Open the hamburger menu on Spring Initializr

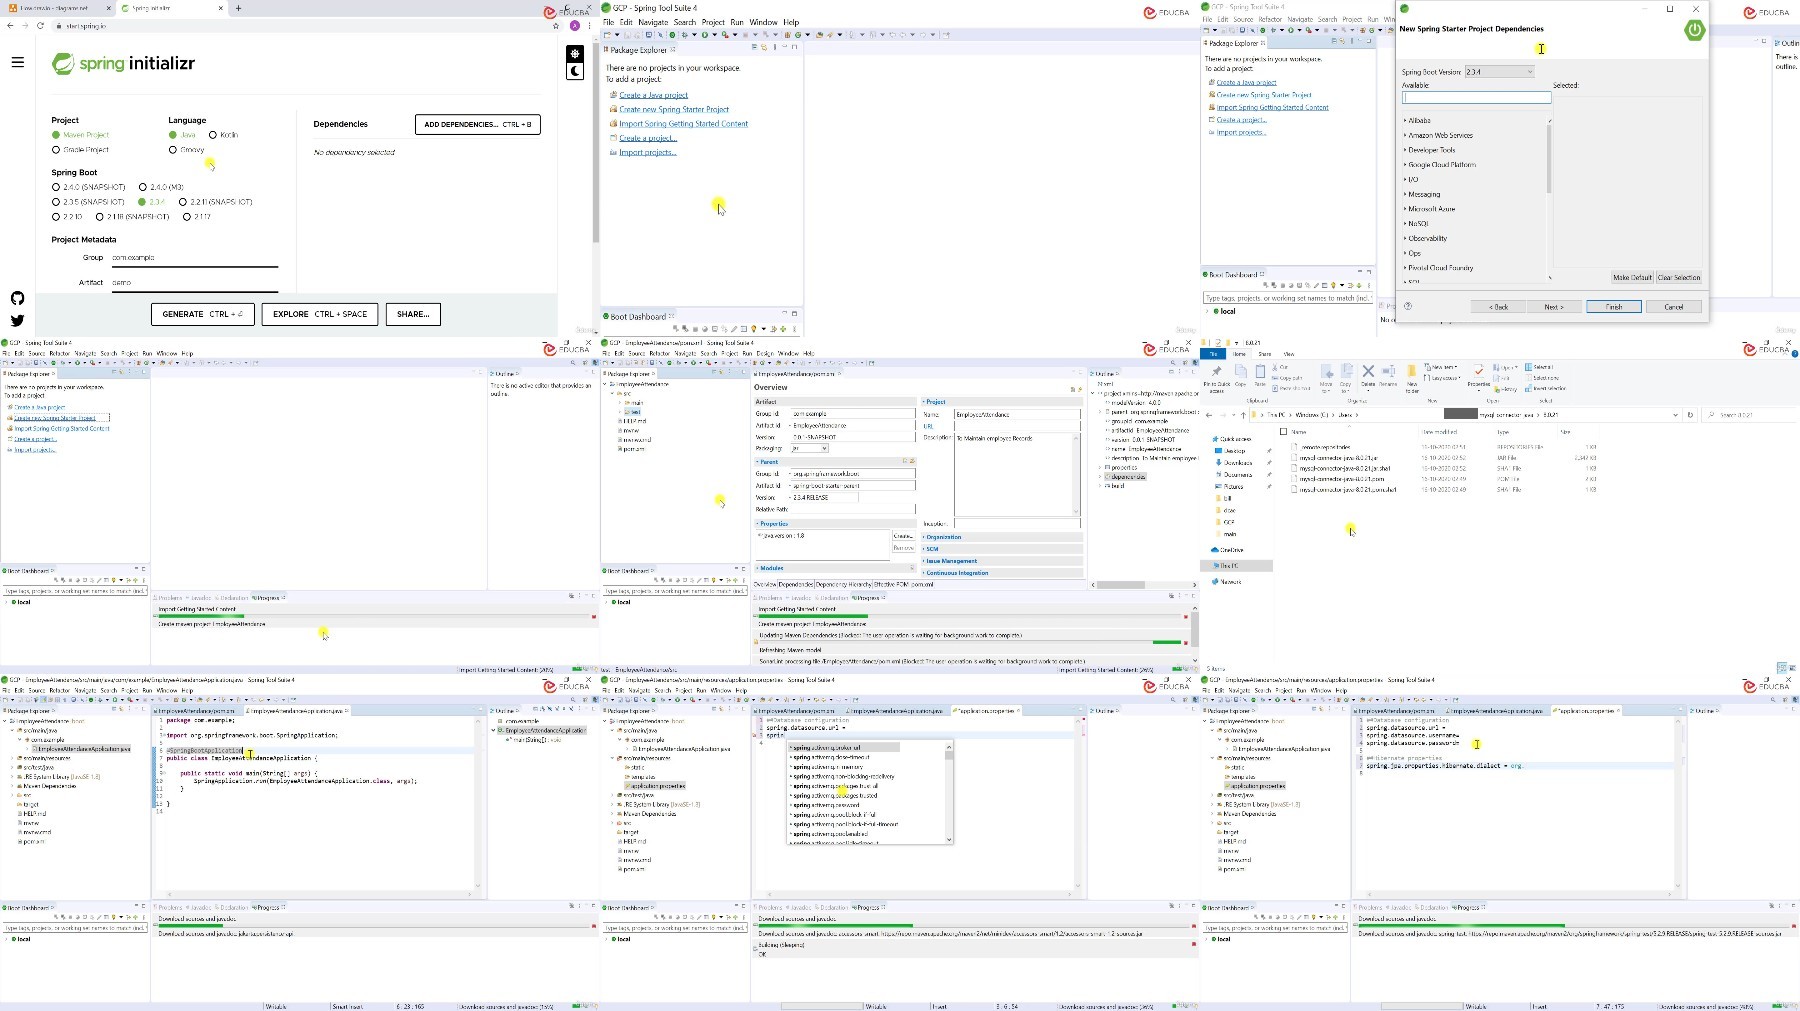17,62
